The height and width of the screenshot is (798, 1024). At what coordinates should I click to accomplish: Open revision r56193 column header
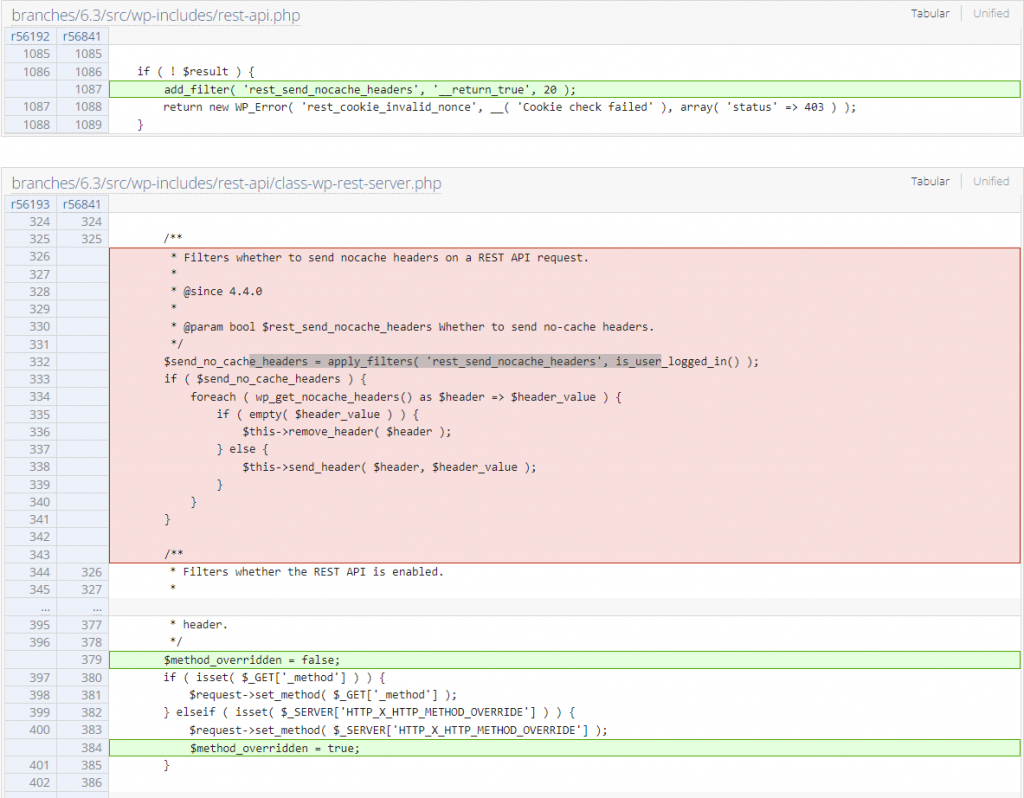[x=29, y=204]
